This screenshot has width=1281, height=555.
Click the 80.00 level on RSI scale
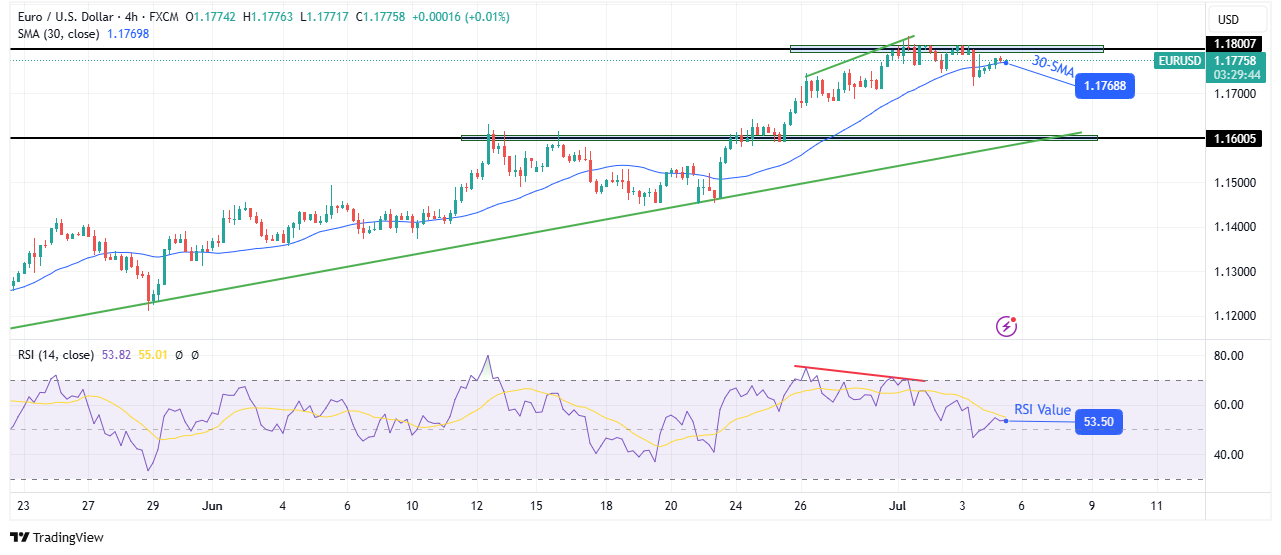(x=1233, y=355)
